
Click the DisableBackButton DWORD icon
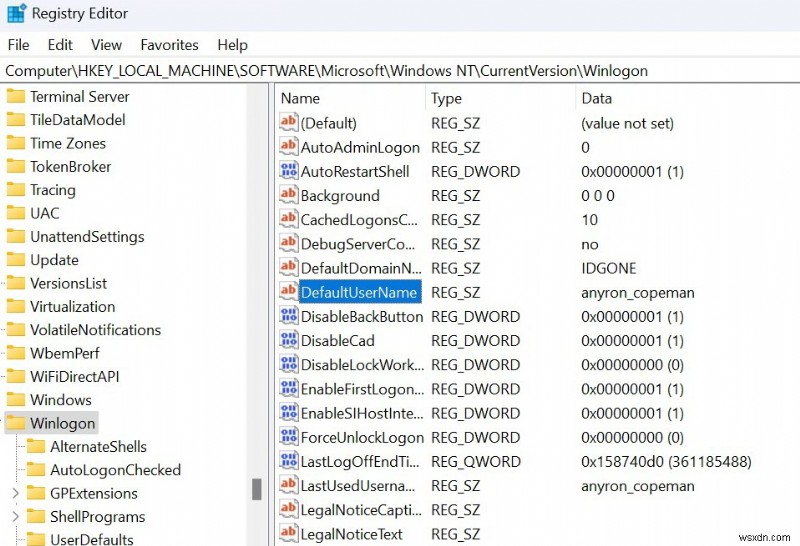coord(289,315)
